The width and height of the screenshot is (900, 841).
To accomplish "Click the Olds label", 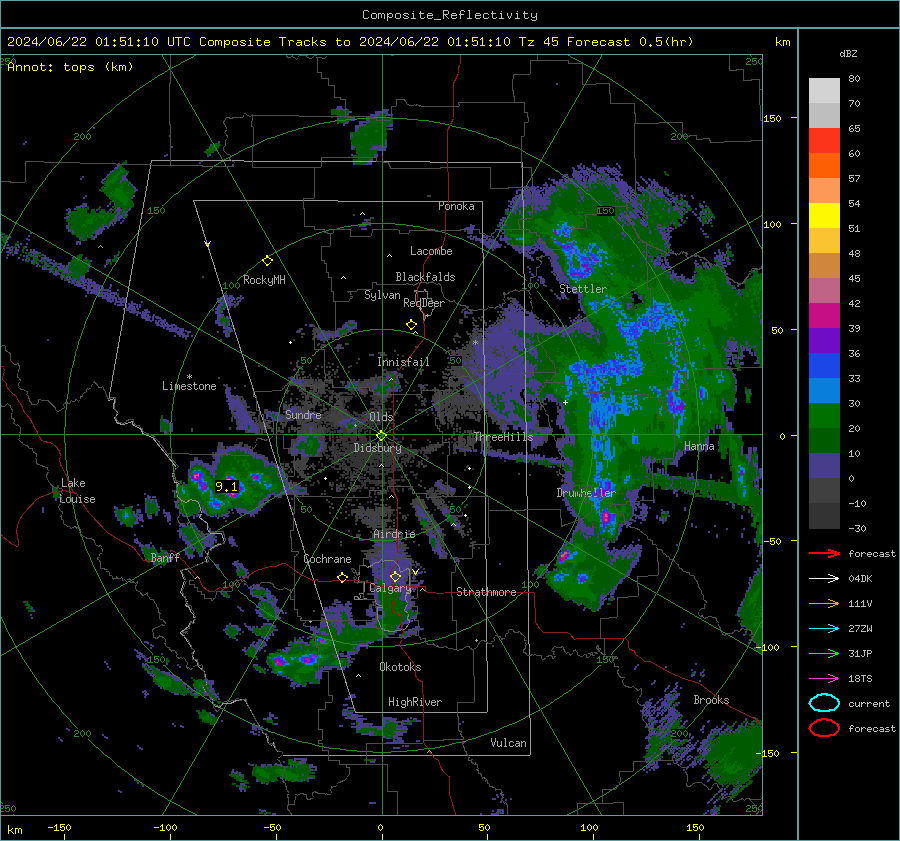I will [381, 417].
